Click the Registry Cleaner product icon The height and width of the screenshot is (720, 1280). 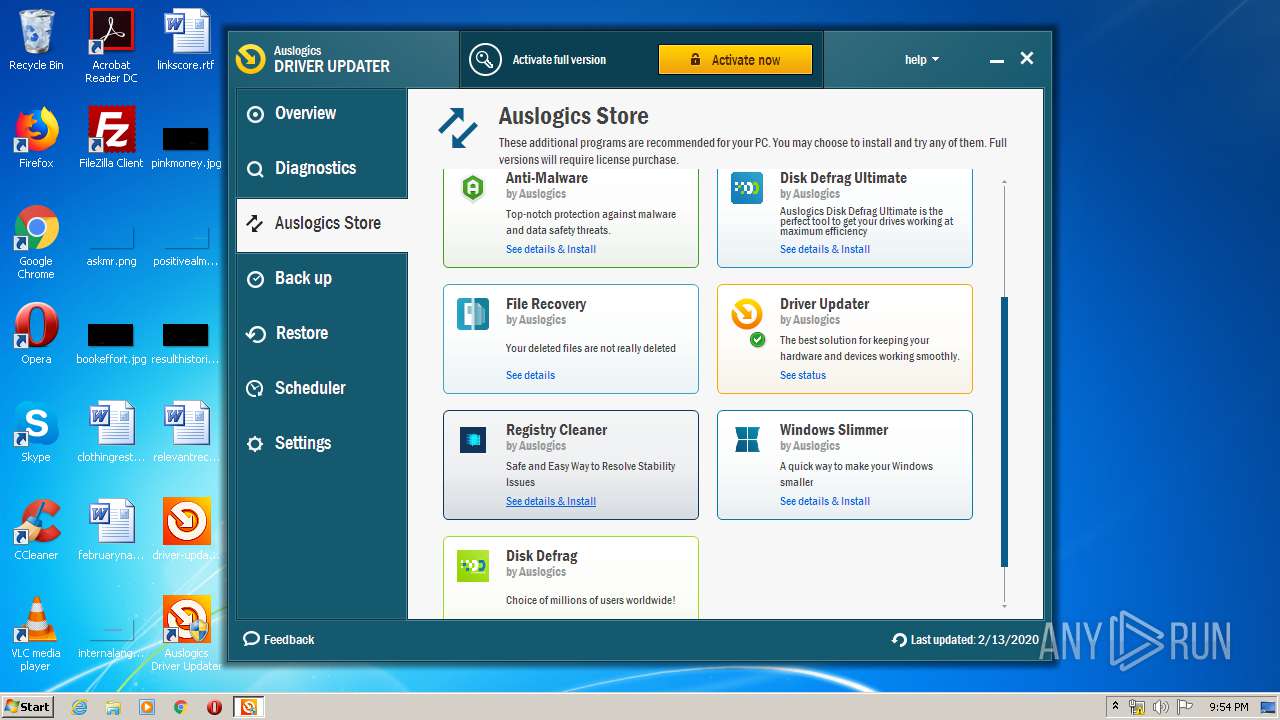[473, 440]
